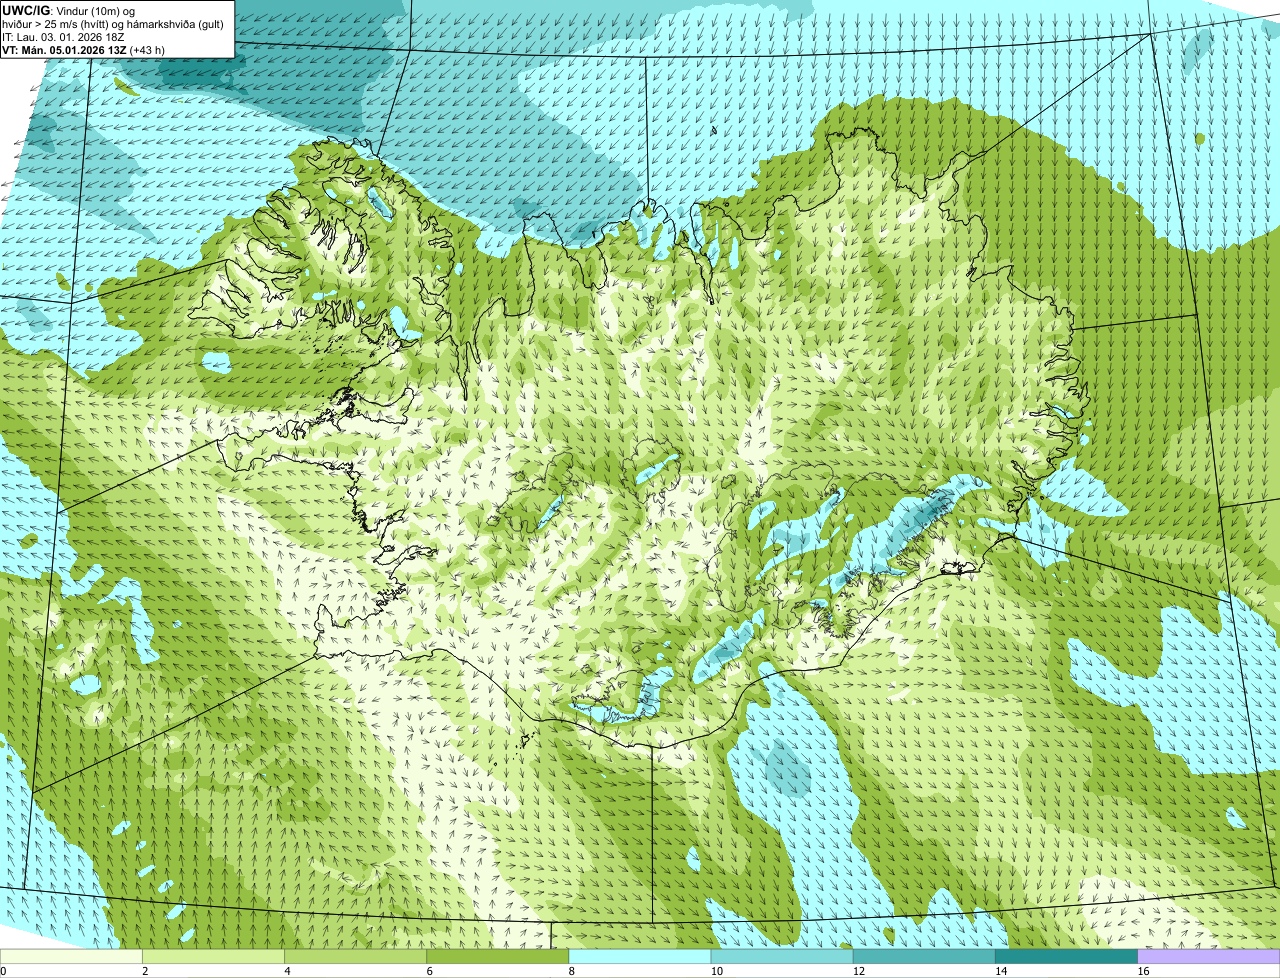Image resolution: width=1280 pixels, height=978 pixels.
Task: Select the 8–10 m/s light cyan swatch
Action: [x=640, y=956]
